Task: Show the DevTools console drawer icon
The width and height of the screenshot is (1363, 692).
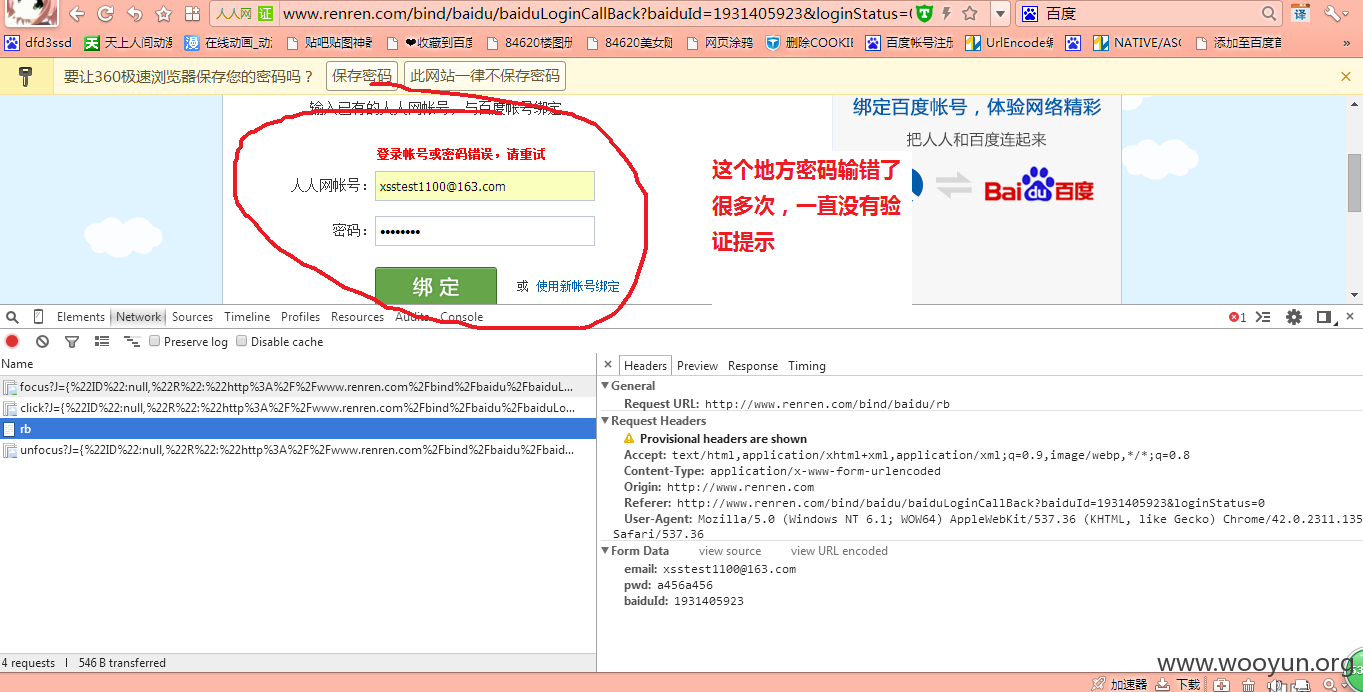Action: pyautogui.click(x=1264, y=317)
